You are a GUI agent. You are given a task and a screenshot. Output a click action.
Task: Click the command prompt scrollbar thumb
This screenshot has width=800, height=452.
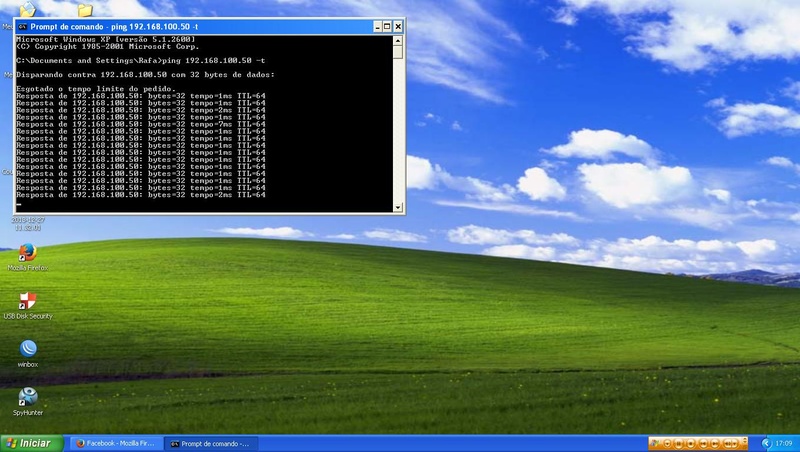tap(398, 52)
